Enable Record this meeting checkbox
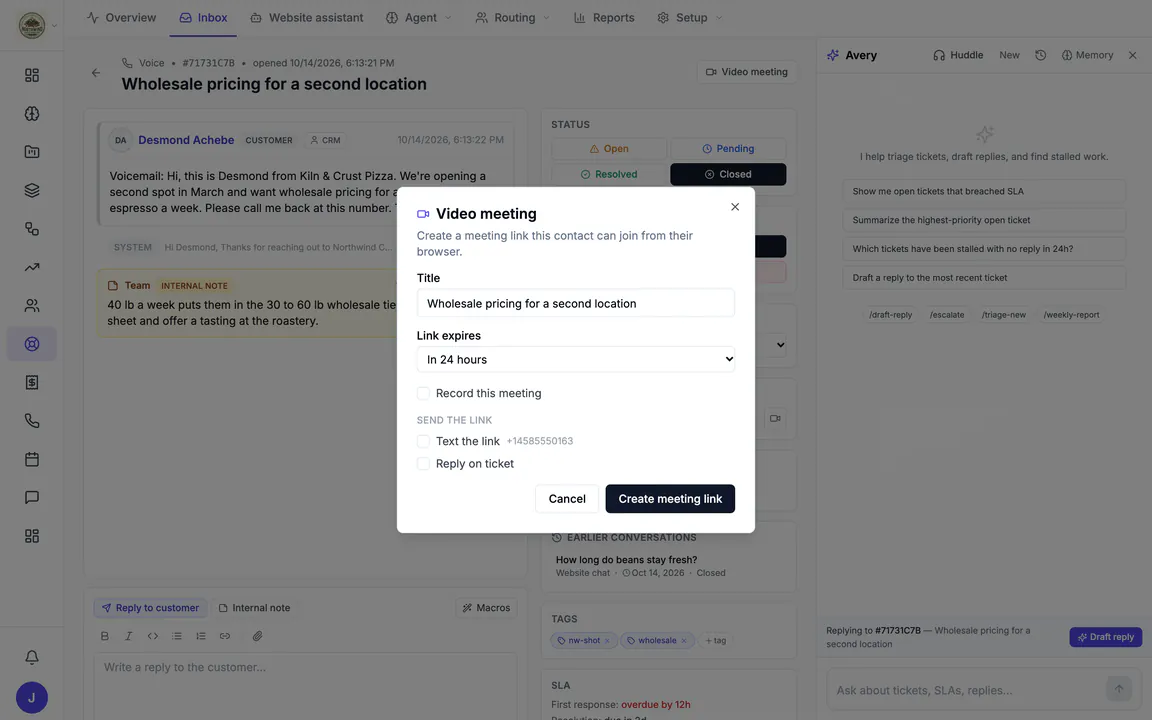The image size is (1152, 720). click(x=423, y=393)
